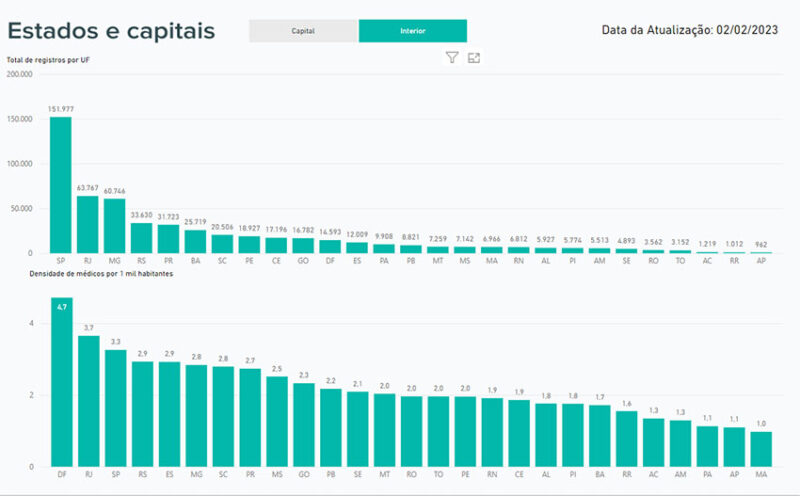The width and height of the screenshot is (800, 496).
Task: Select the RJ density bar at 3.7
Action: click(89, 400)
